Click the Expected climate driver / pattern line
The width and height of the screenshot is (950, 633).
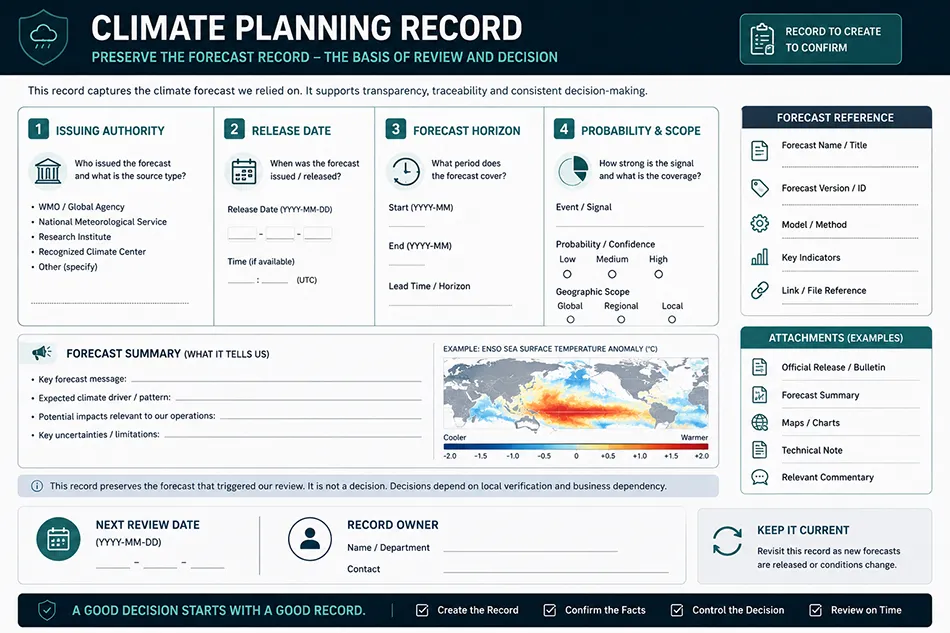[x=299, y=399]
